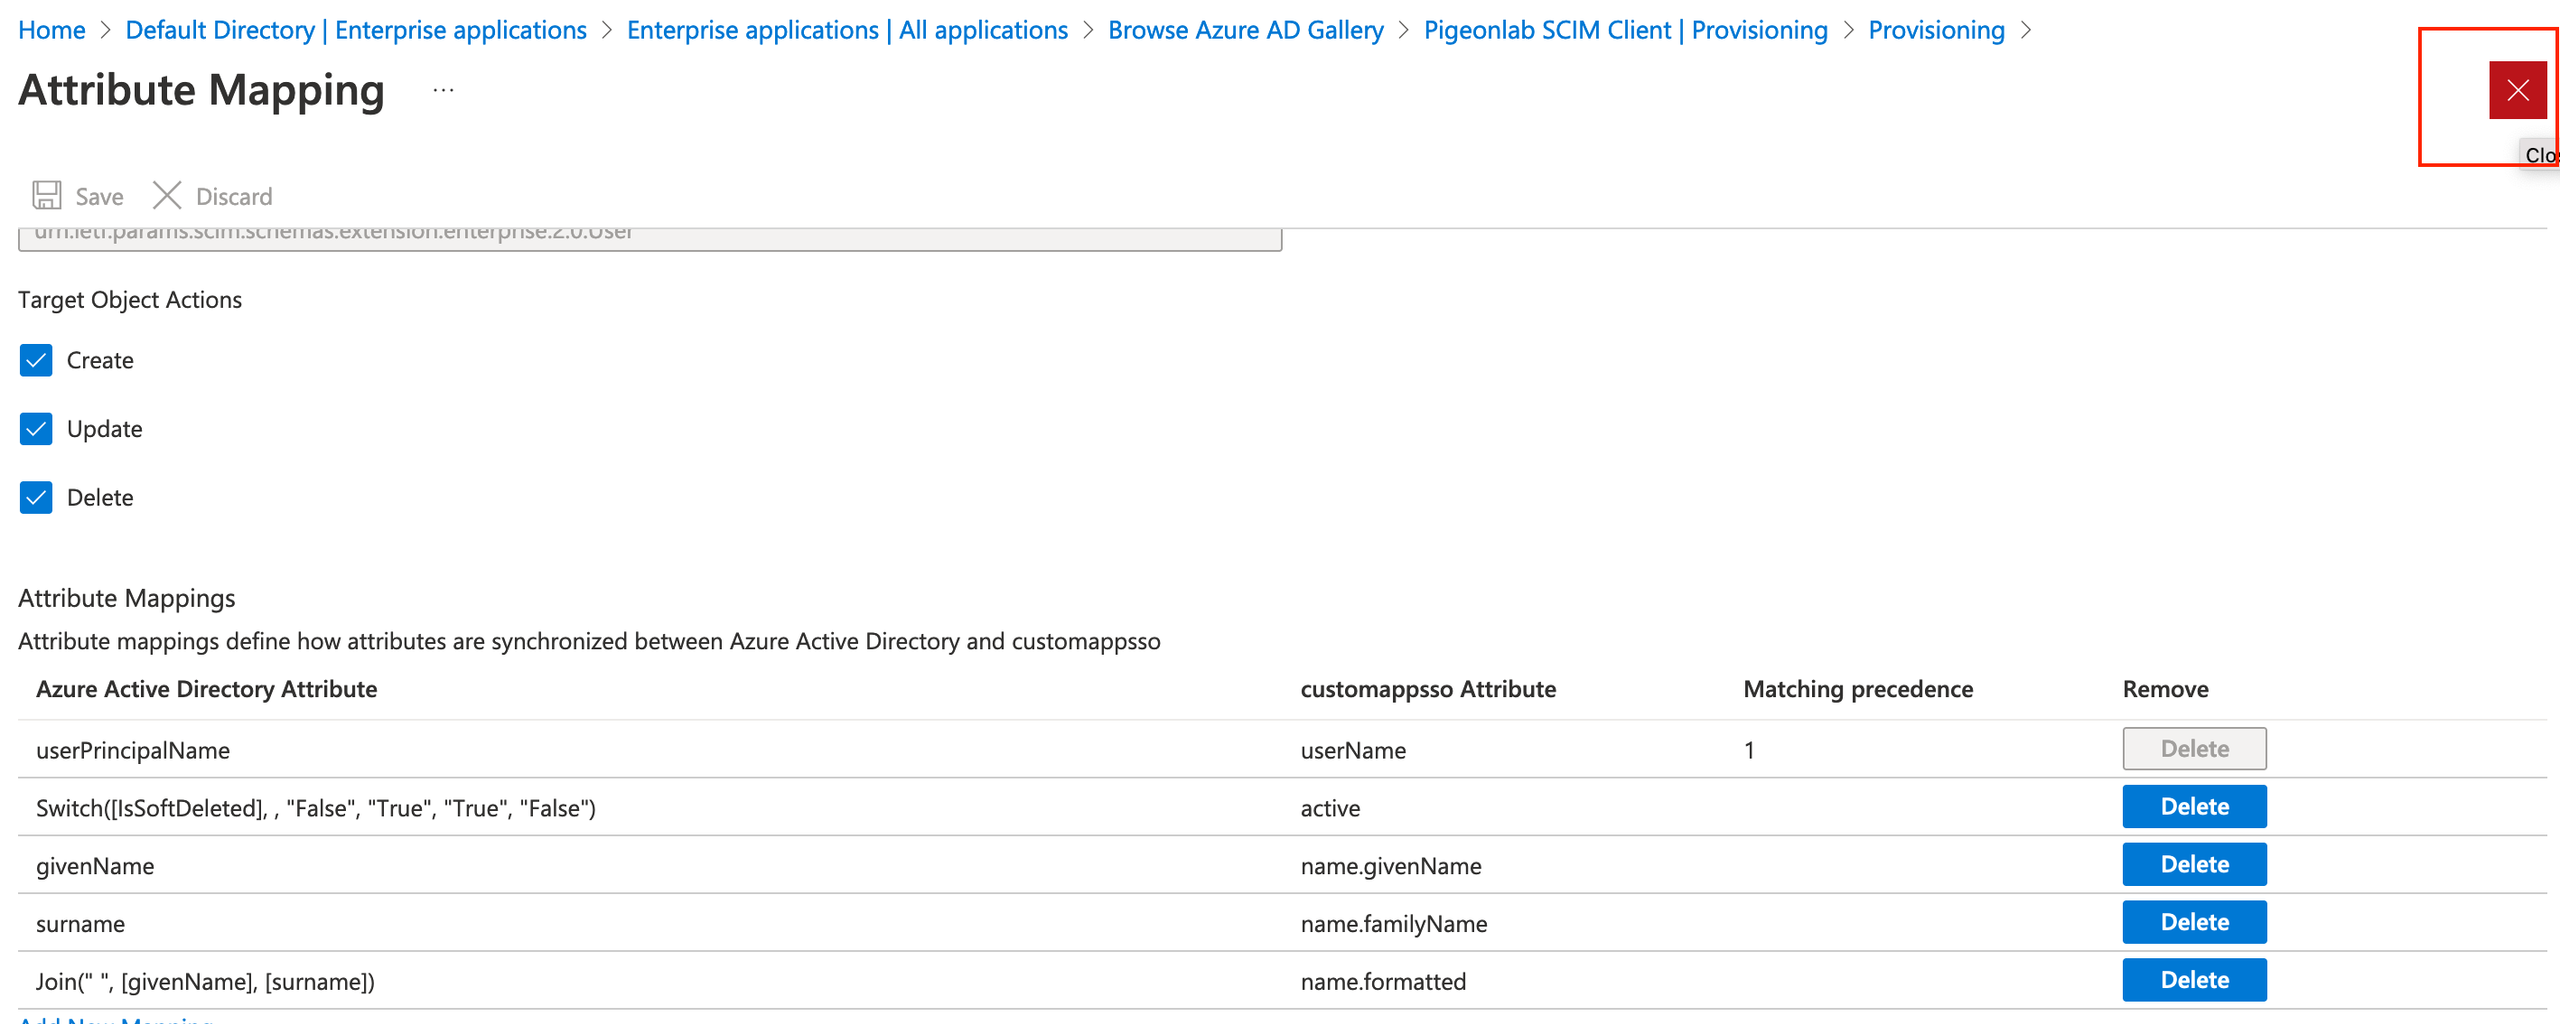Image resolution: width=2560 pixels, height=1024 pixels.
Task: Select the surname source attribute
Action: [x=80, y=924]
